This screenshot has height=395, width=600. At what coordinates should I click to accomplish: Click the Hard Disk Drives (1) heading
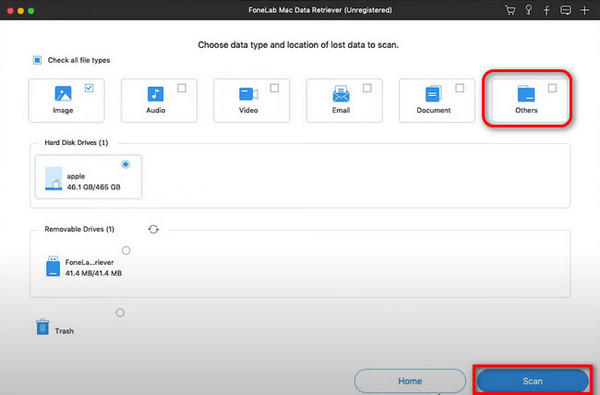tap(76, 143)
